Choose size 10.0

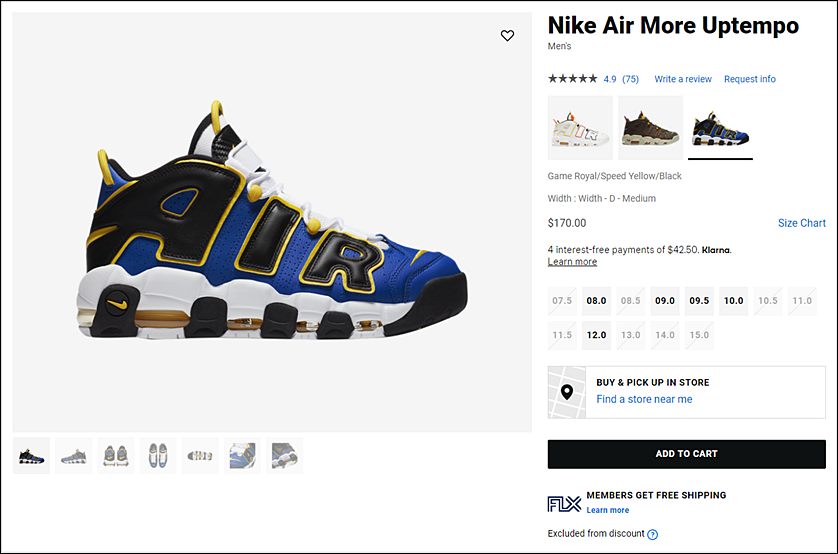(733, 301)
